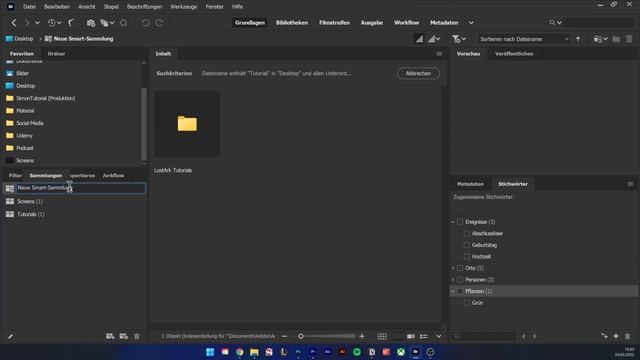Click the edit smart collection pencil icon

tap(11, 336)
